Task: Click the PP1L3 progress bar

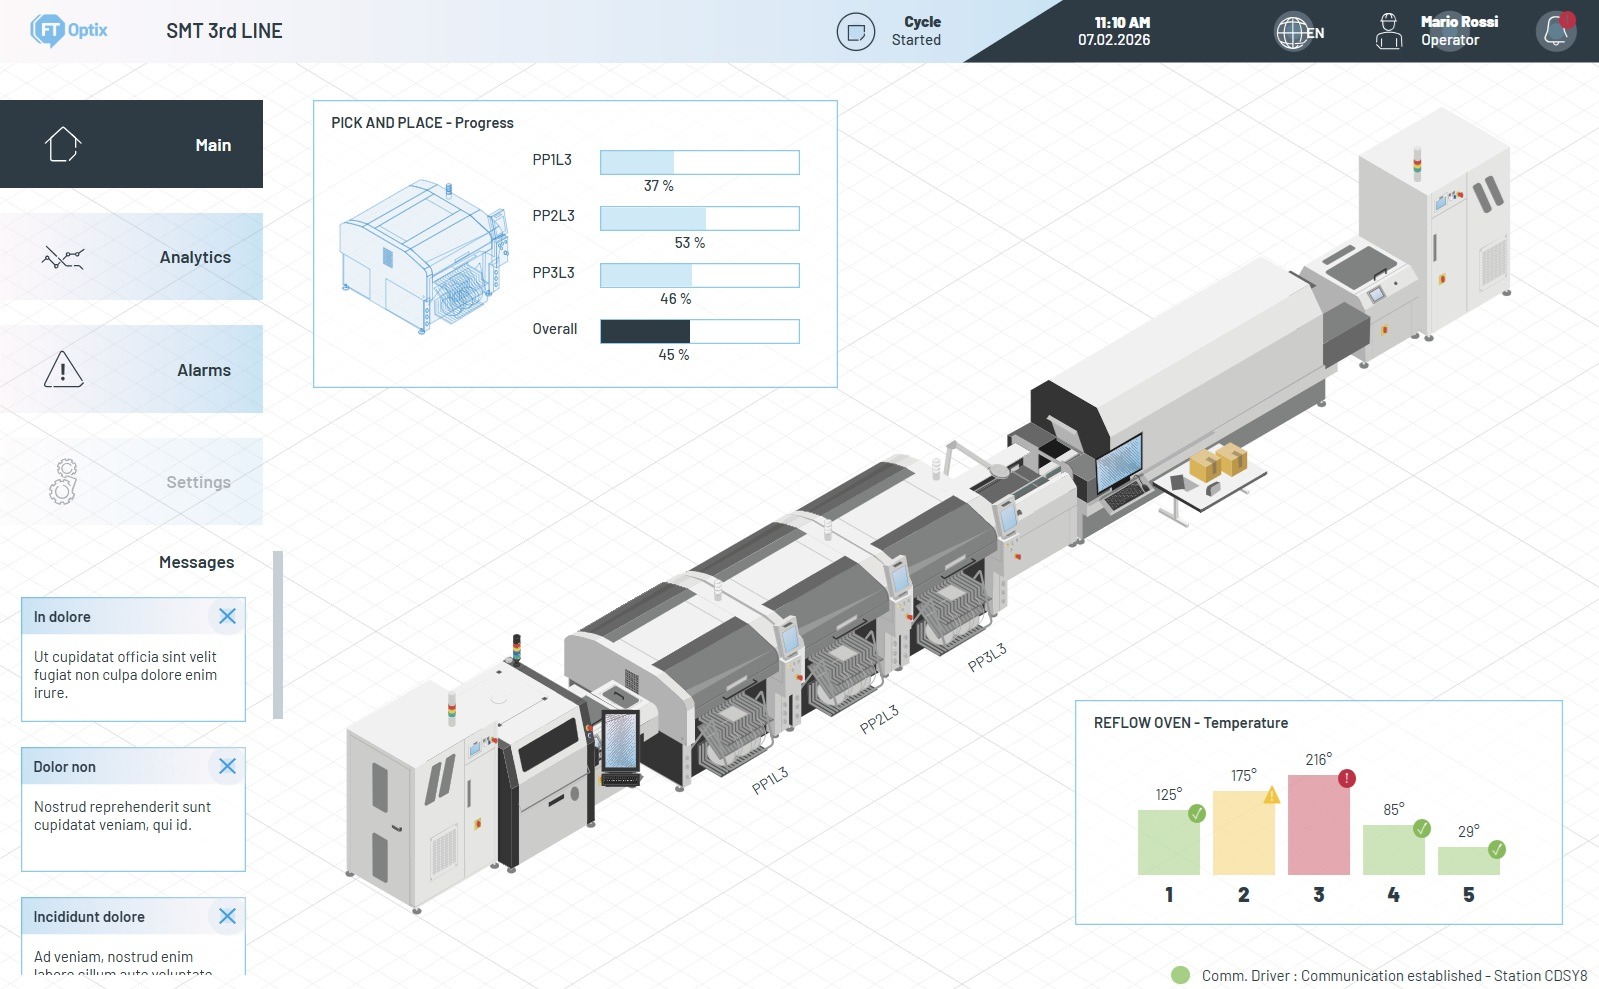Action: [699, 162]
